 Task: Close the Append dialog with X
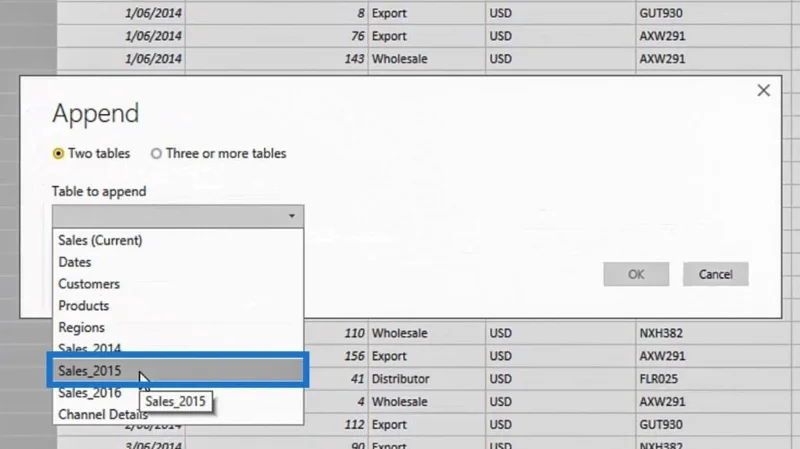click(763, 90)
